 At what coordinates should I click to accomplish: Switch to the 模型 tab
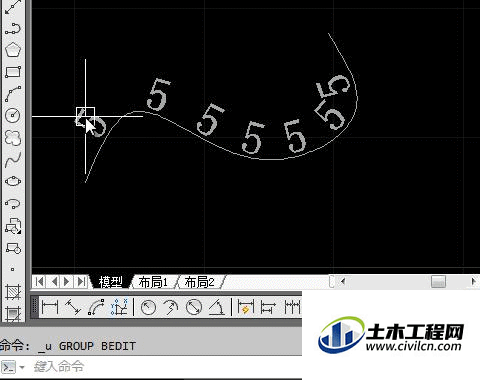click(x=111, y=282)
